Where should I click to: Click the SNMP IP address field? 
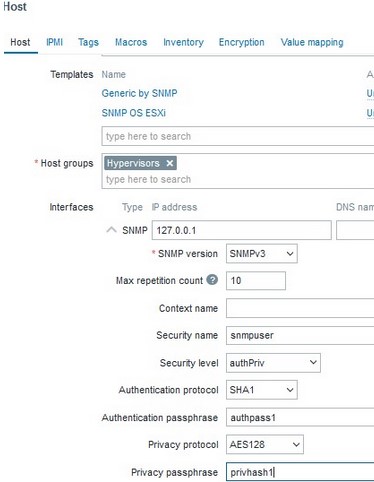click(x=242, y=230)
